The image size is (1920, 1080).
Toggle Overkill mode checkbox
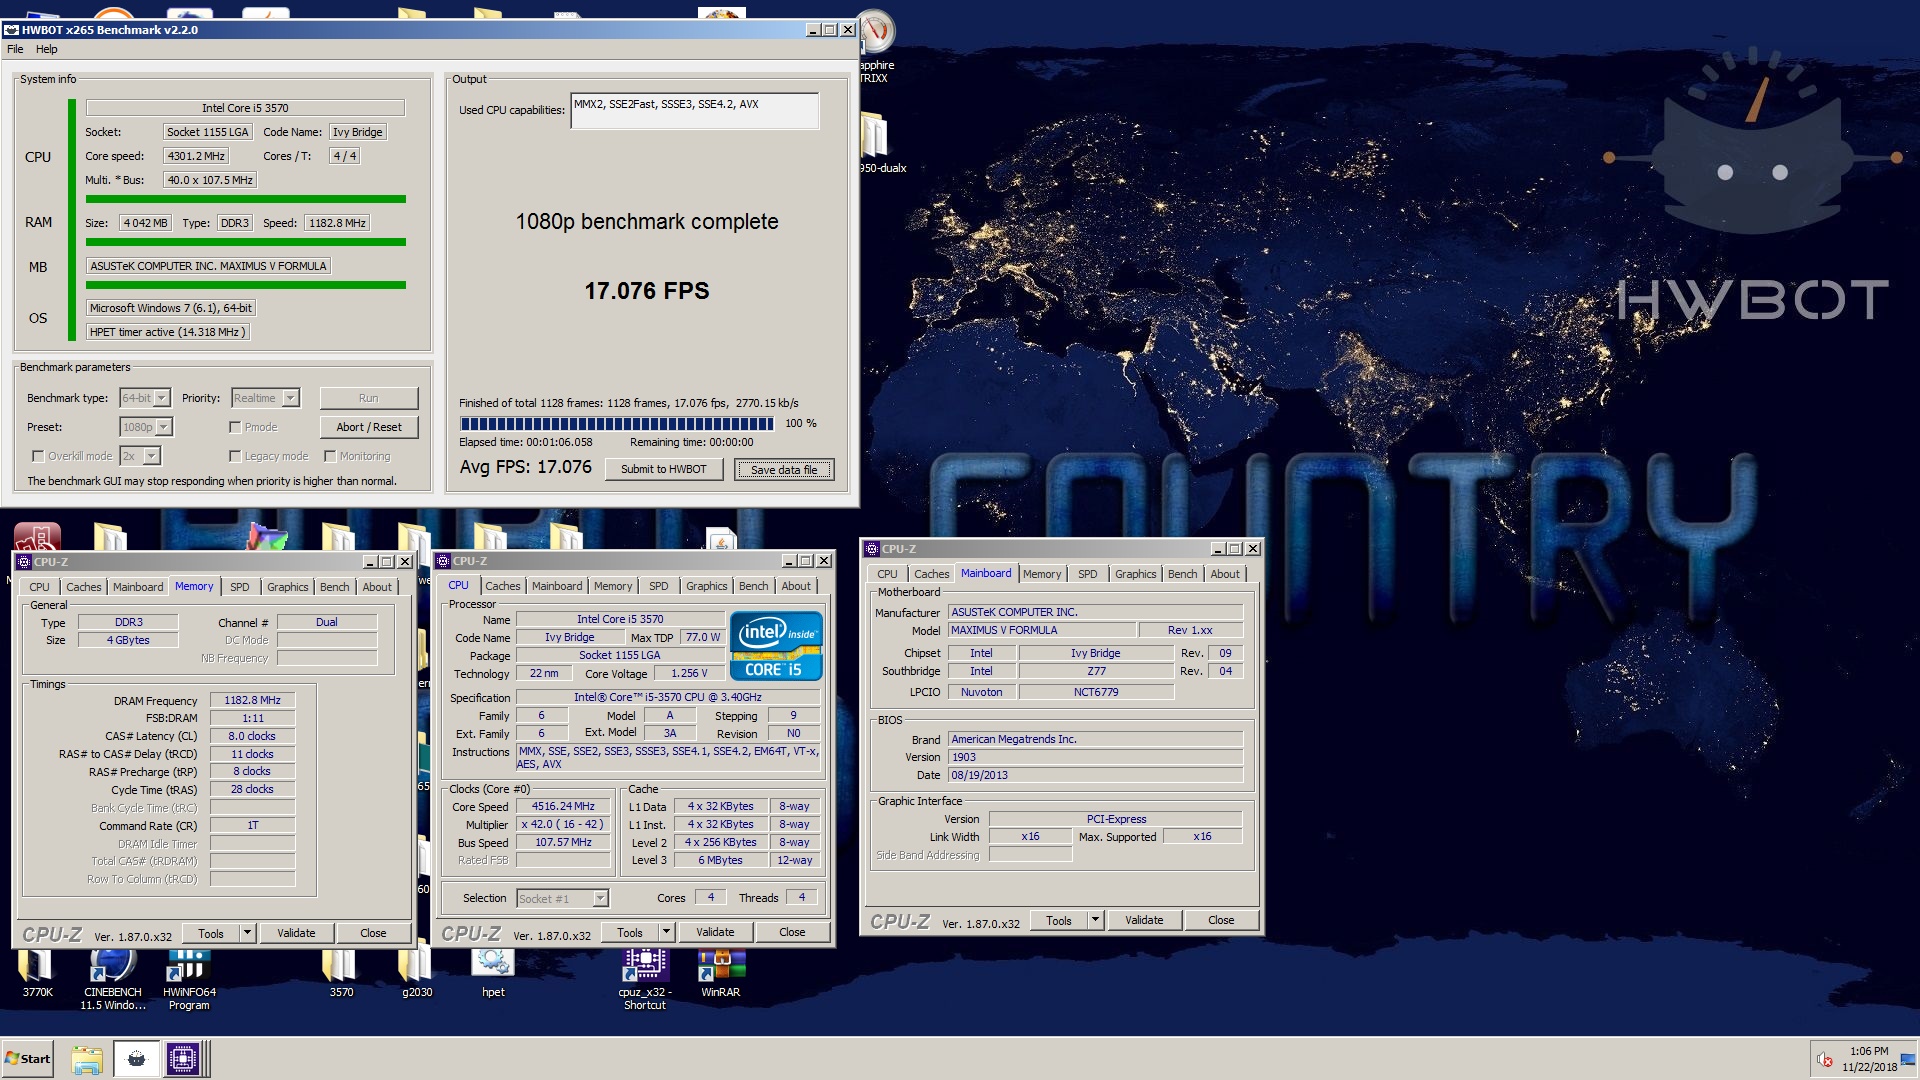[x=38, y=456]
